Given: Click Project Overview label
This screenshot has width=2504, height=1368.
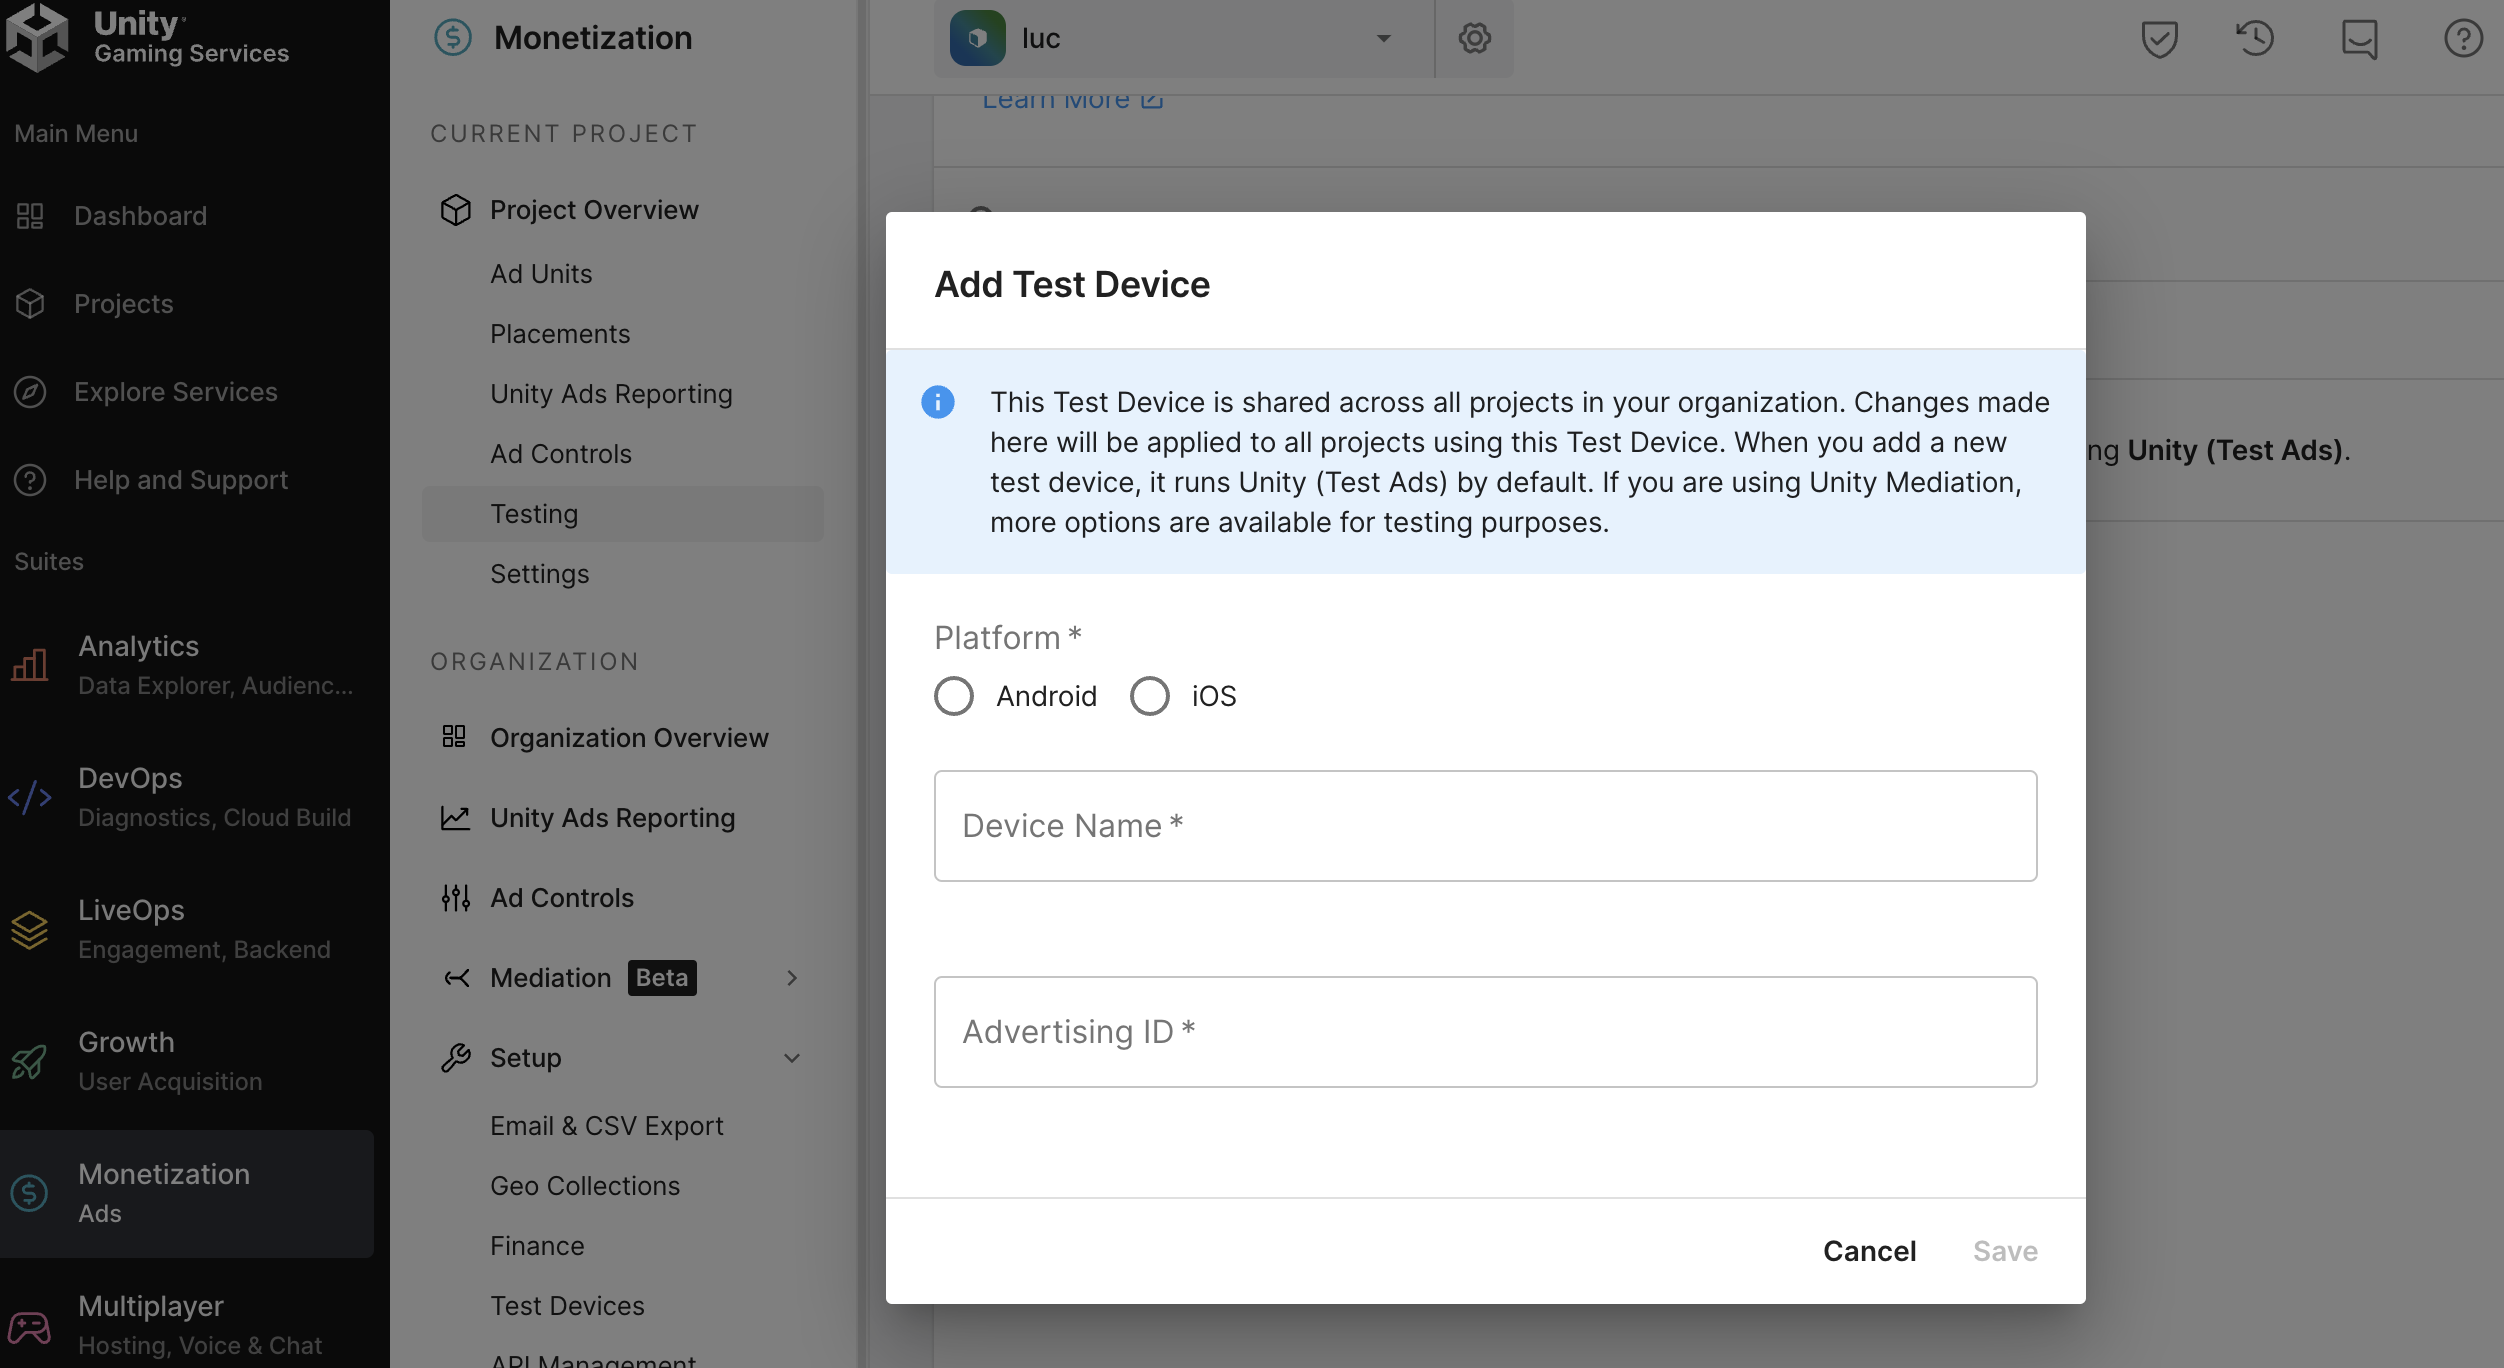Looking at the screenshot, I should pyautogui.click(x=594, y=210).
